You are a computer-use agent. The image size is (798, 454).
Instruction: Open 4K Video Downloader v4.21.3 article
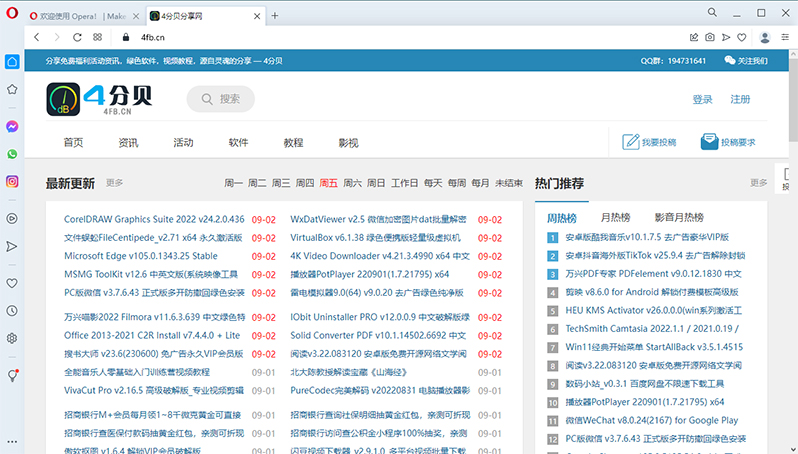380,256
